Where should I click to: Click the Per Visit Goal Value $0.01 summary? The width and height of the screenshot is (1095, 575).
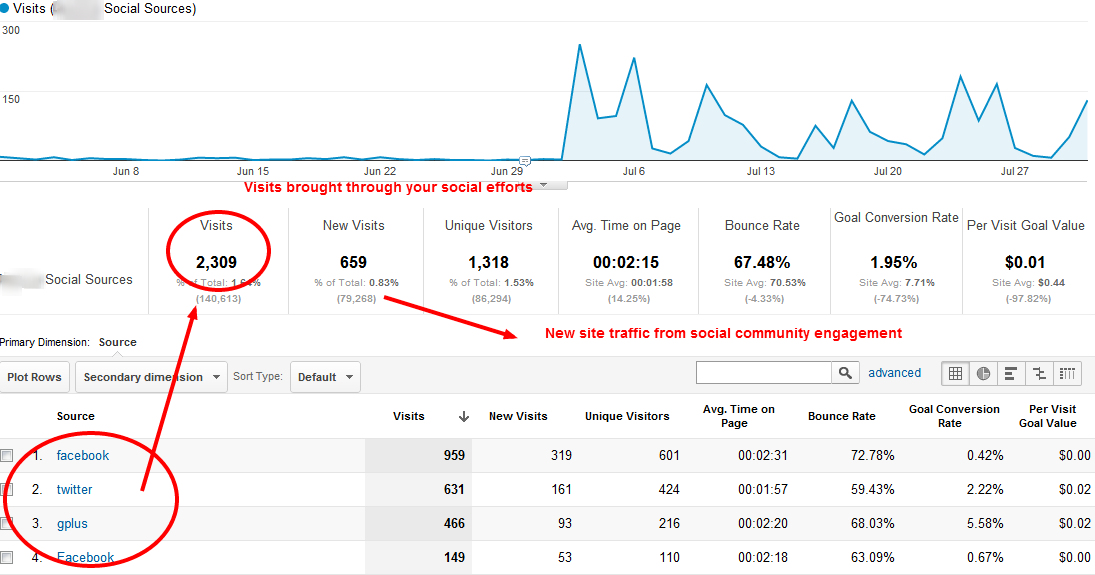(x=1025, y=263)
